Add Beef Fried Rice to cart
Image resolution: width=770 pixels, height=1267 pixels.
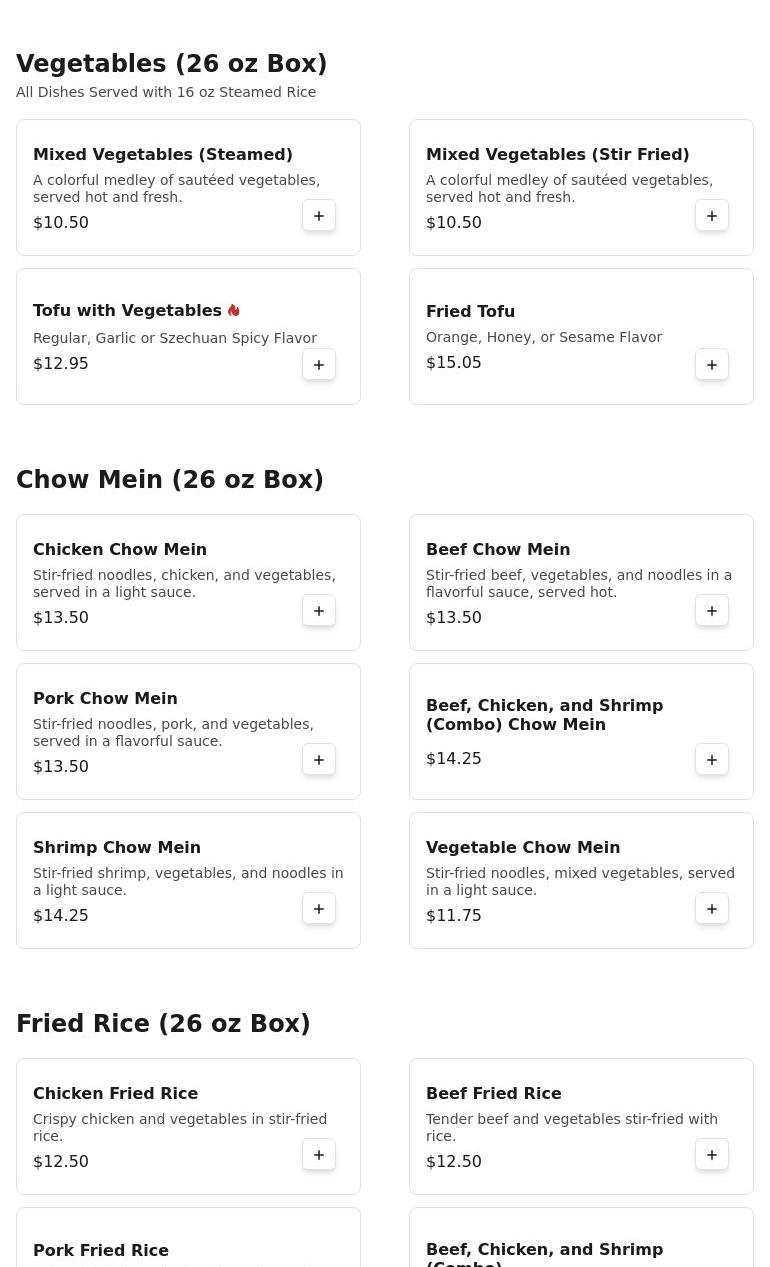712,1155
